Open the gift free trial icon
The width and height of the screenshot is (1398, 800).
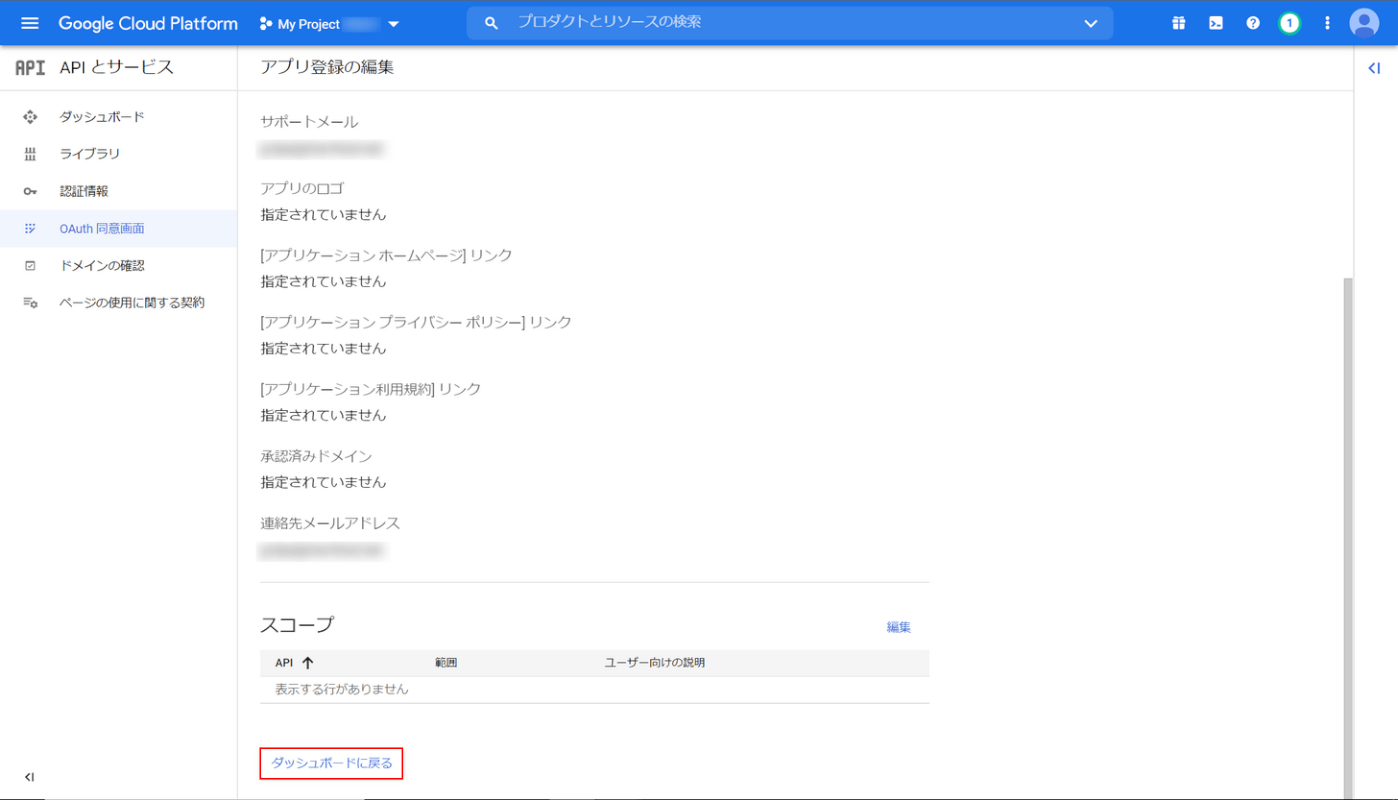pyautogui.click(x=1178, y=23)
